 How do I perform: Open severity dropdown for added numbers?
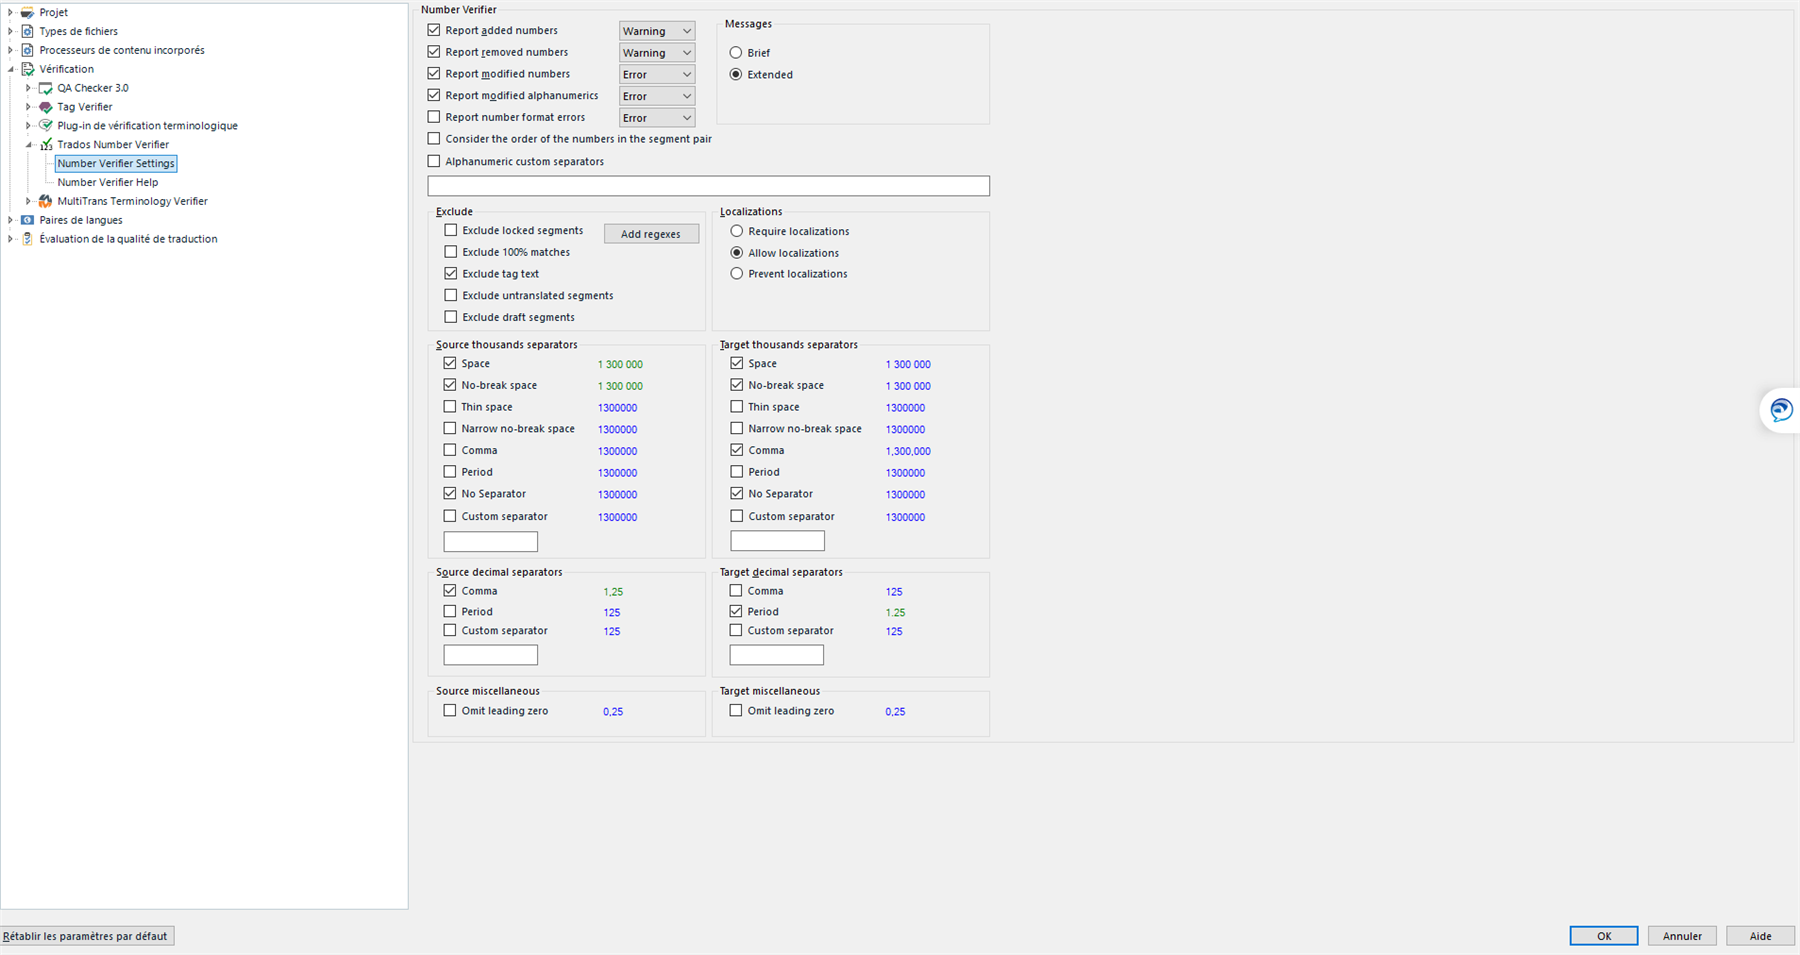[657, 31]
